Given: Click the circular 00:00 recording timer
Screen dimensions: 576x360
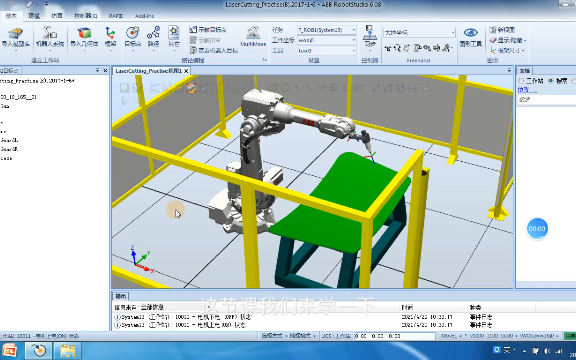Looking at the screenshot, I should pyautogui.click(x=537, y=229).
